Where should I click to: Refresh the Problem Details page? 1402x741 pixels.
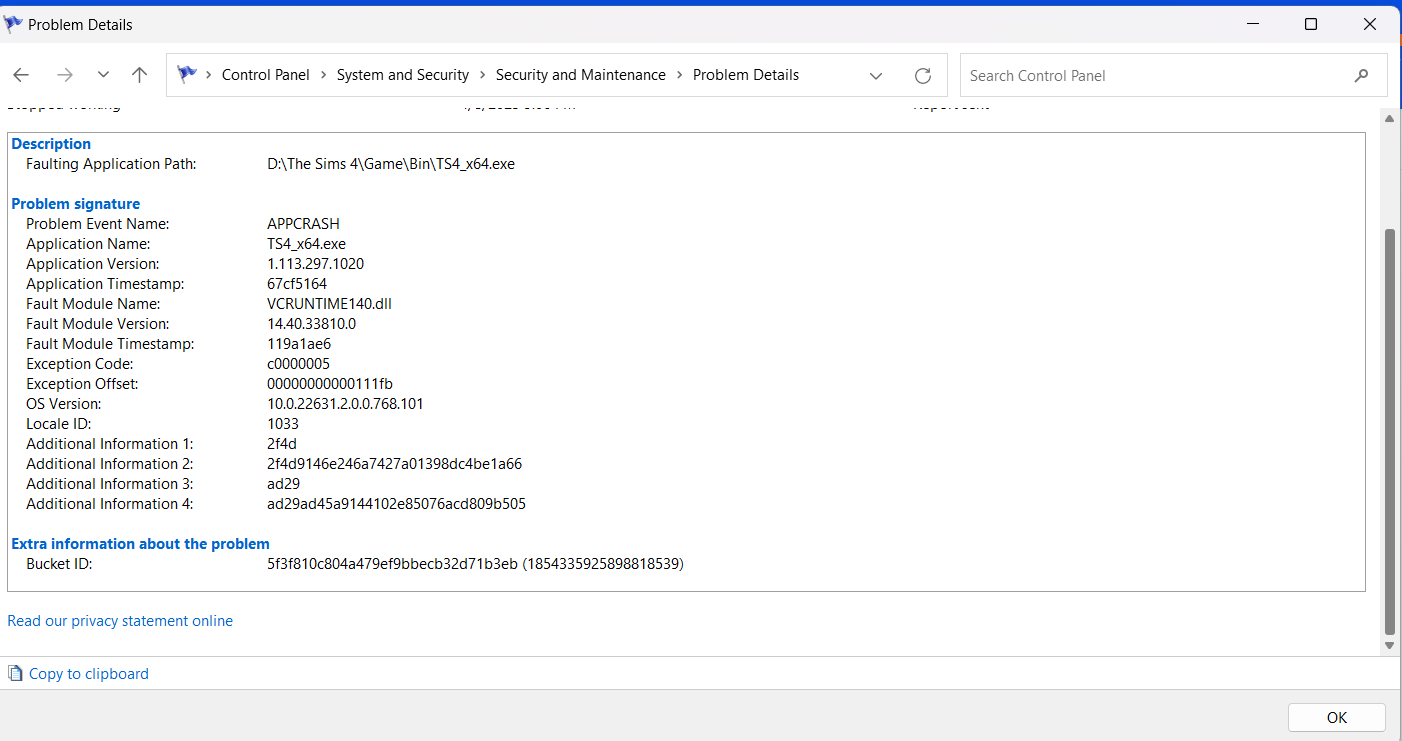pos(923,76)
